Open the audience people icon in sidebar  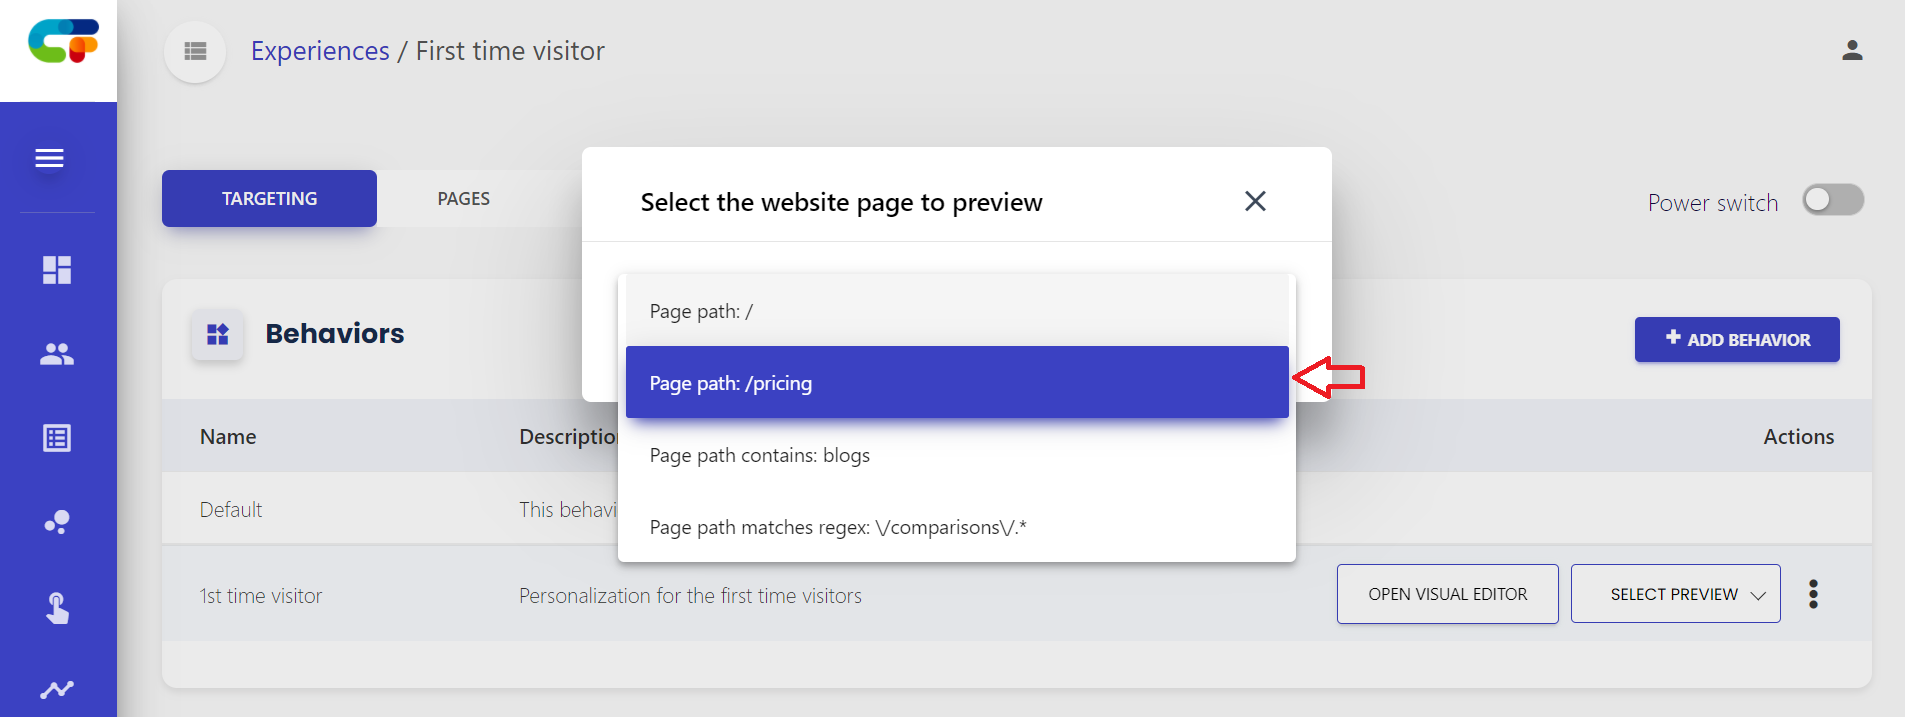pos(57,354)
